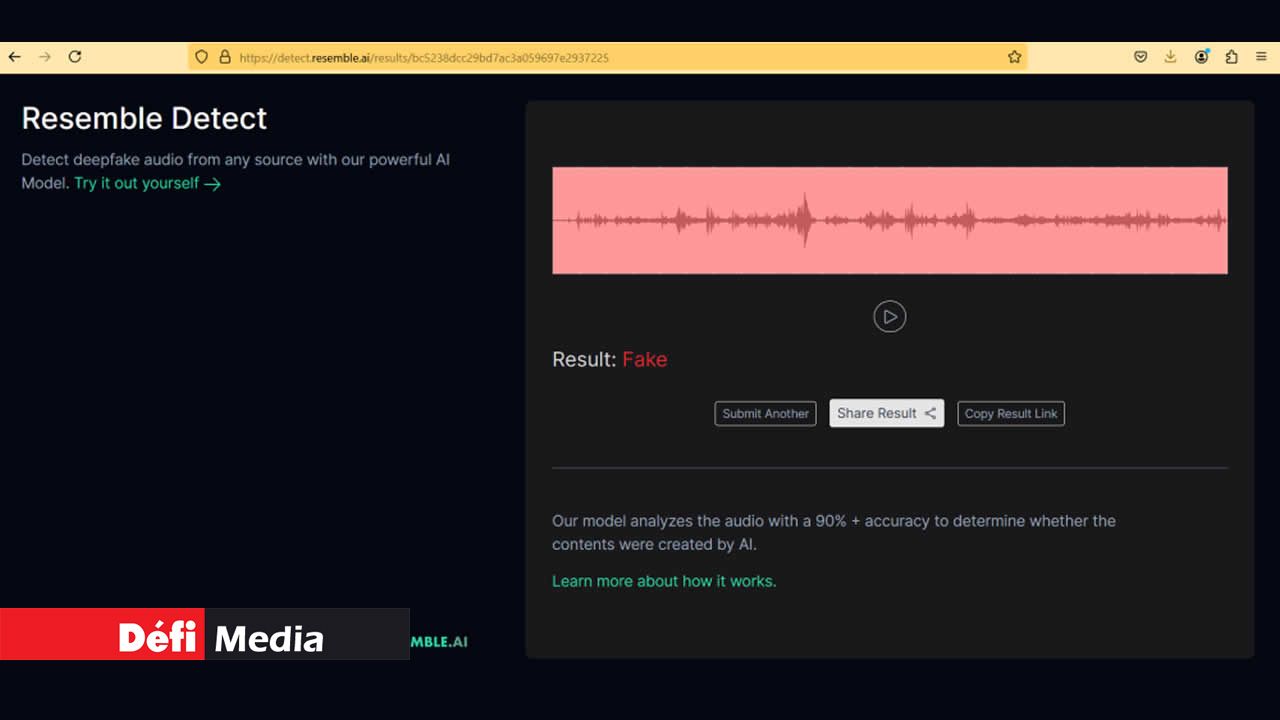Open the tracking protection shield icon
The width and height of the screenshot is (1280, 720).
click(201, 57)
